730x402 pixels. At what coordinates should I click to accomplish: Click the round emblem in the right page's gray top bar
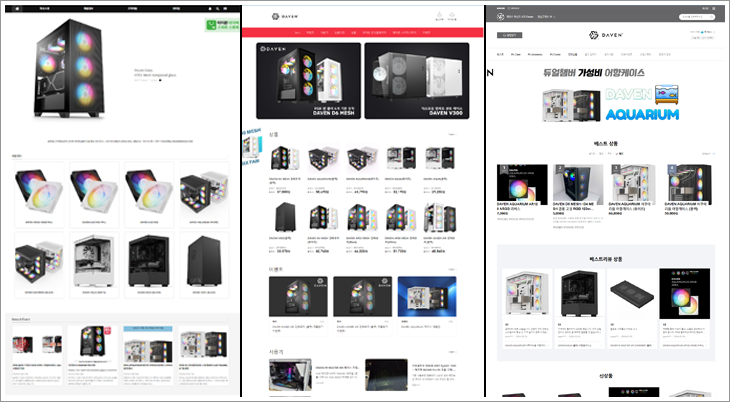click(x=500, y=17)
